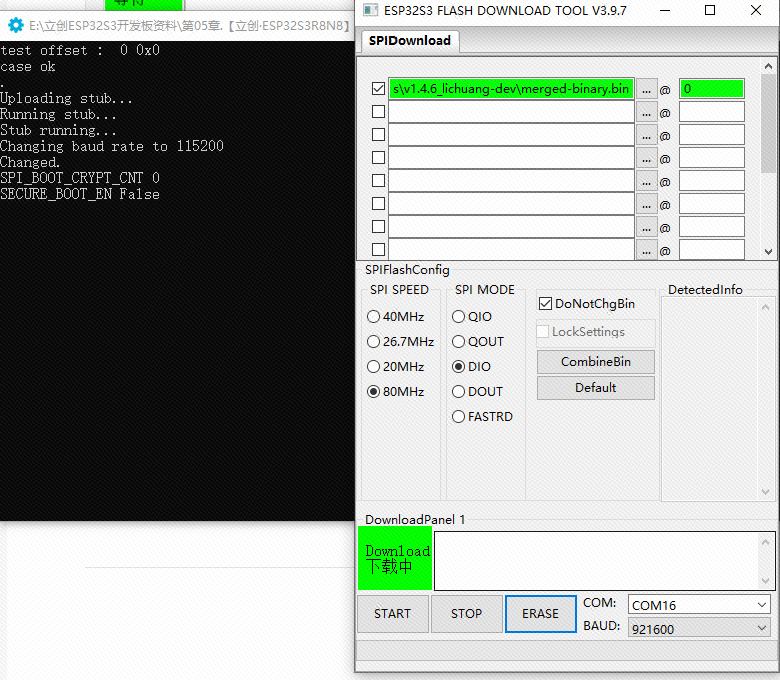780x680 pixels.
Task: Click the merged-binary.bin file path field
Action: pyautogui.click(x=511, y=89)
